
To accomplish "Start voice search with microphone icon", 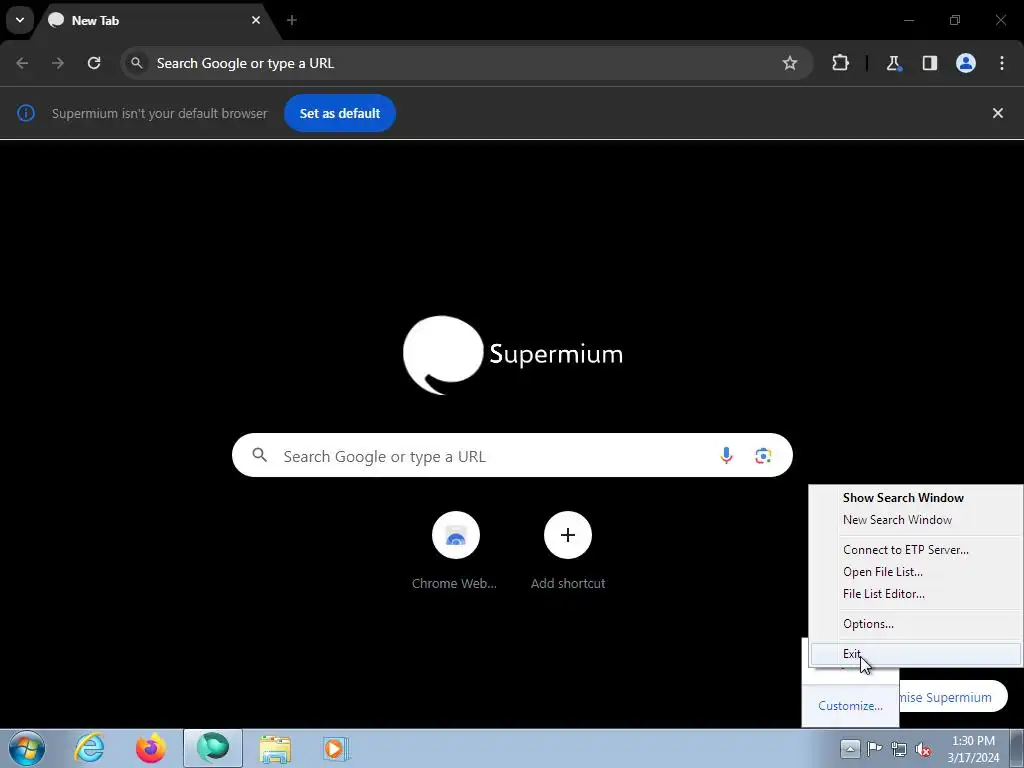I will pos(726,455).
